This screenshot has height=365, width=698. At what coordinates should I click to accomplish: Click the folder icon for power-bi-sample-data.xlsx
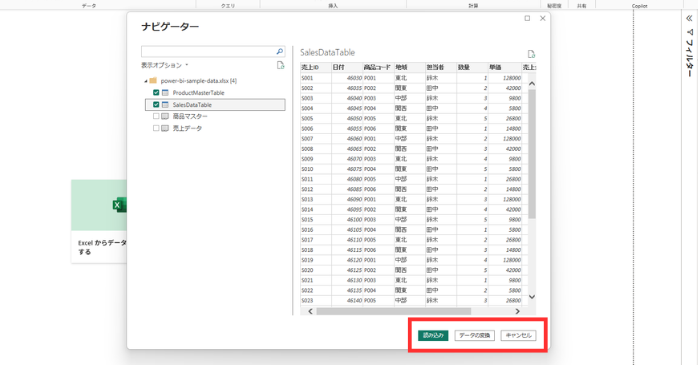(x=153, y=81)
